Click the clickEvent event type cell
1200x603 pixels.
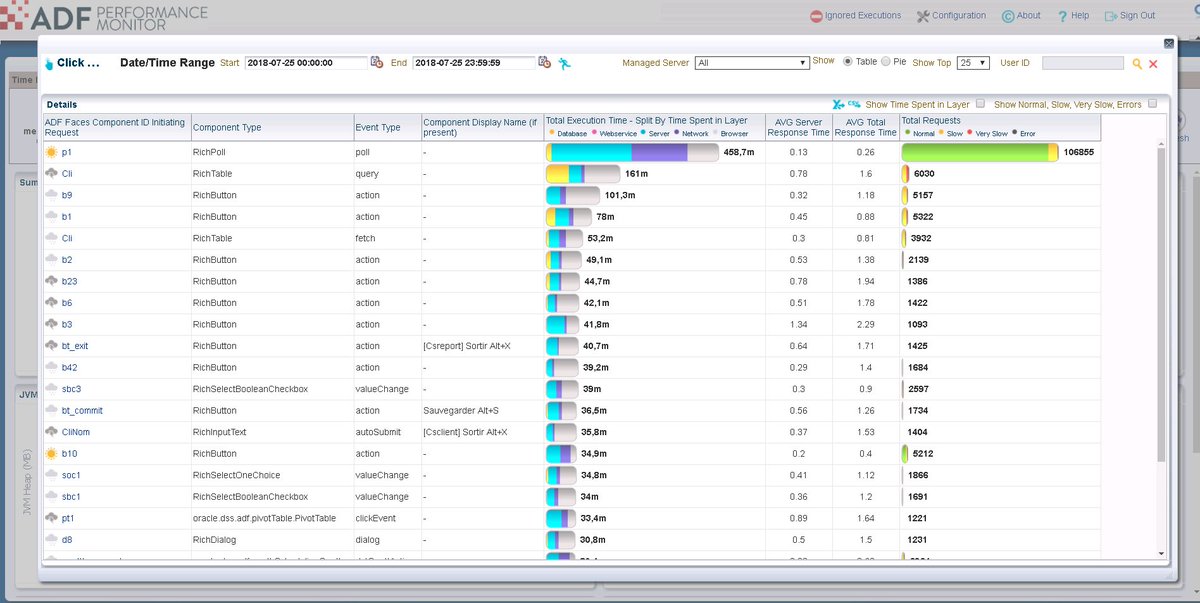[377, 518]
